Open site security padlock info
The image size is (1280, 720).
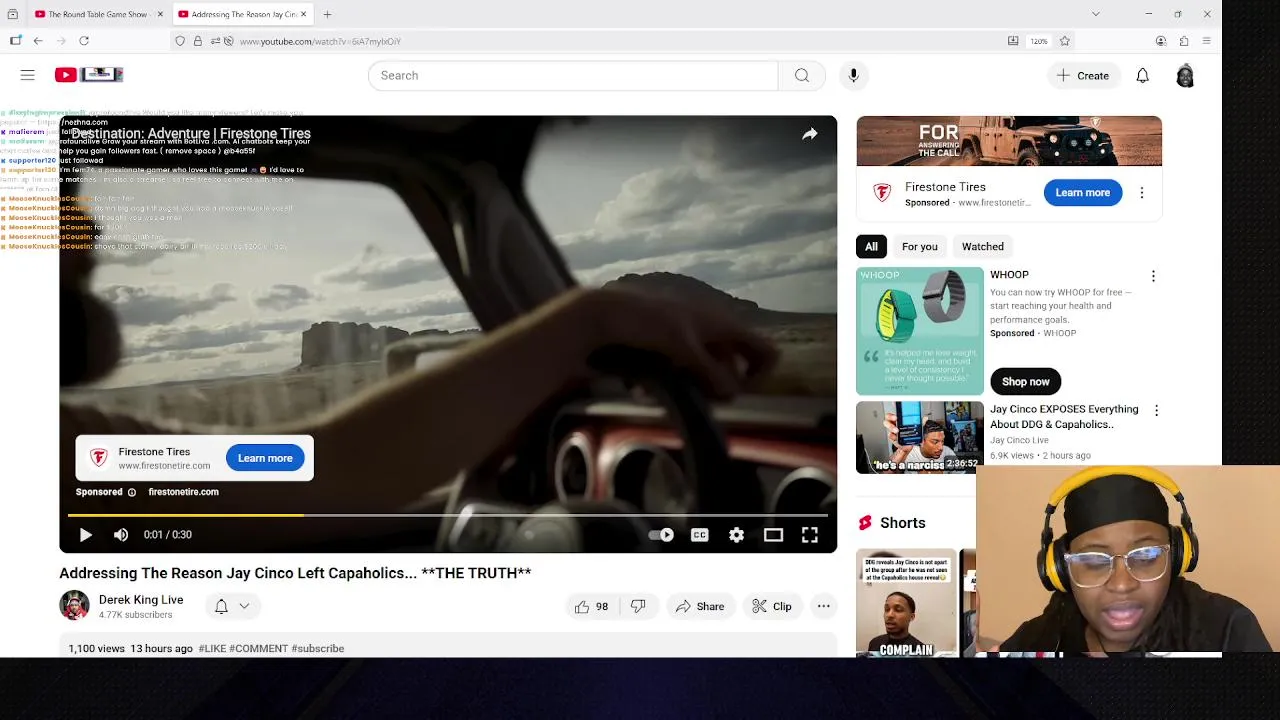198,41
